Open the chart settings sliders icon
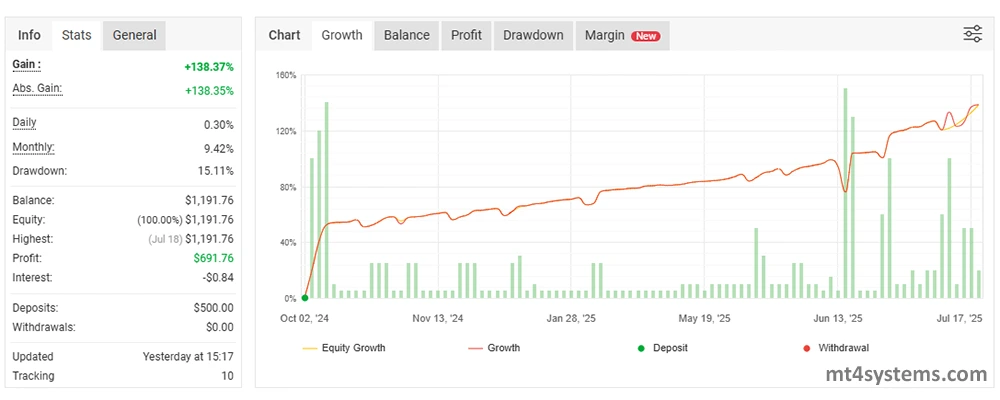 972,35
